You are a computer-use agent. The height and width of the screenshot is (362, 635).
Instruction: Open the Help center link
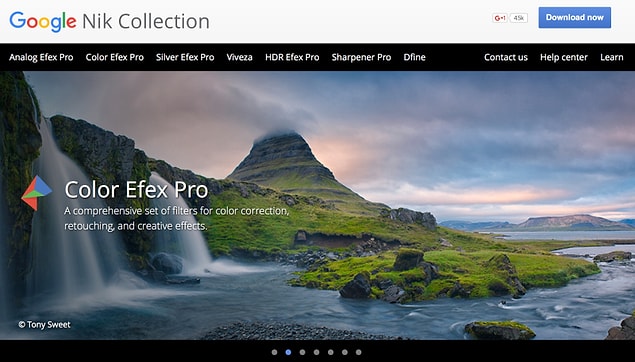pyautogui.click(x=564, y=57)
